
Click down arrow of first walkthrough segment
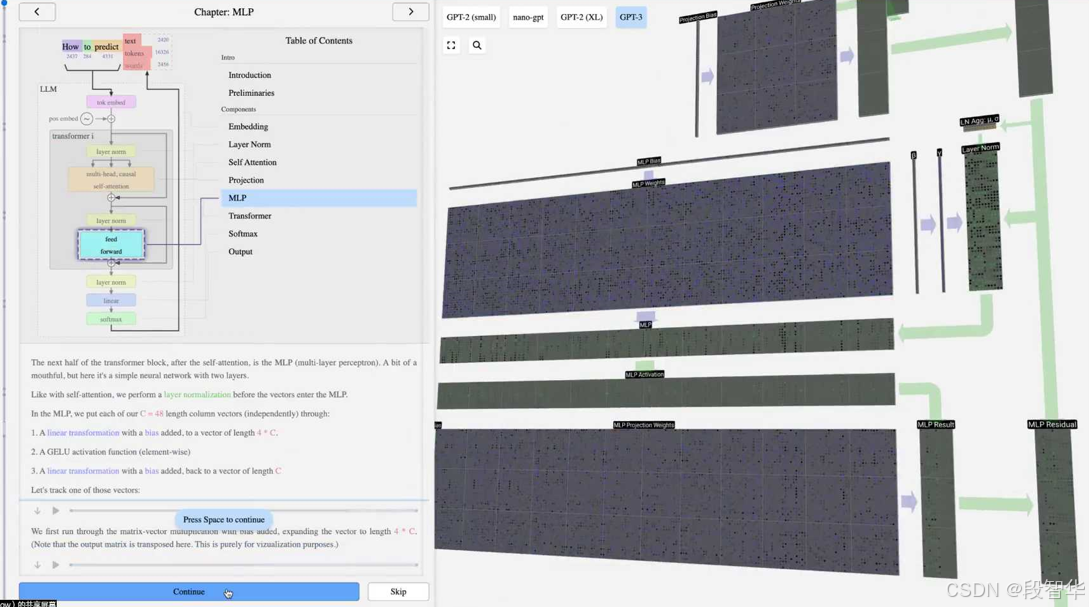[x=38, y=511]
